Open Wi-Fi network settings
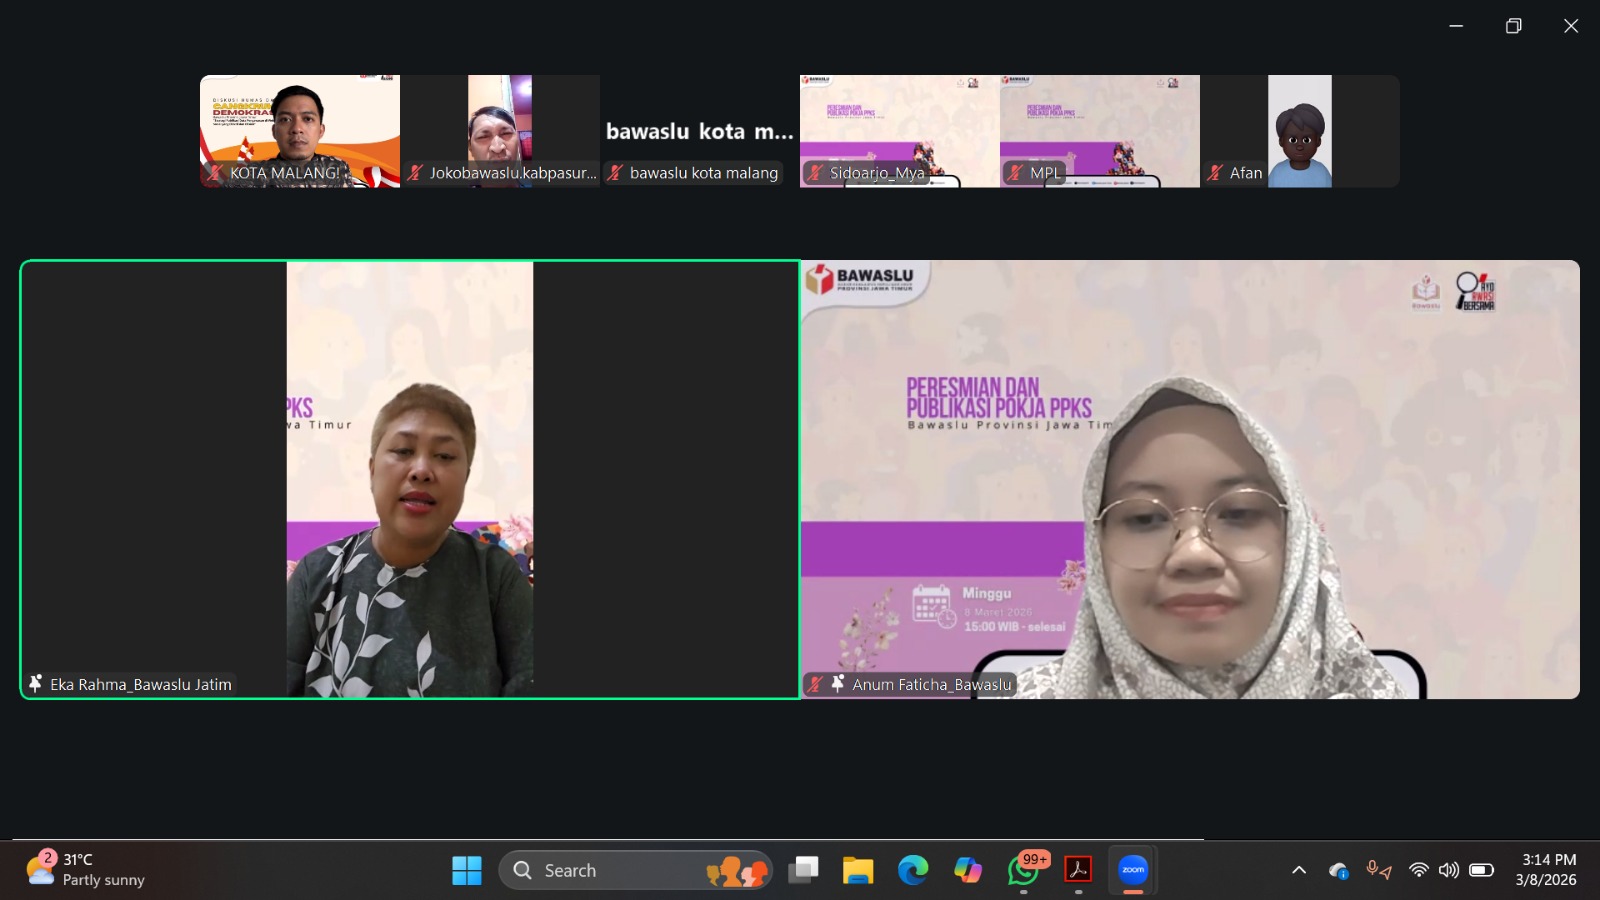This screenshot has width=1600, height=900. (1418, 870)
